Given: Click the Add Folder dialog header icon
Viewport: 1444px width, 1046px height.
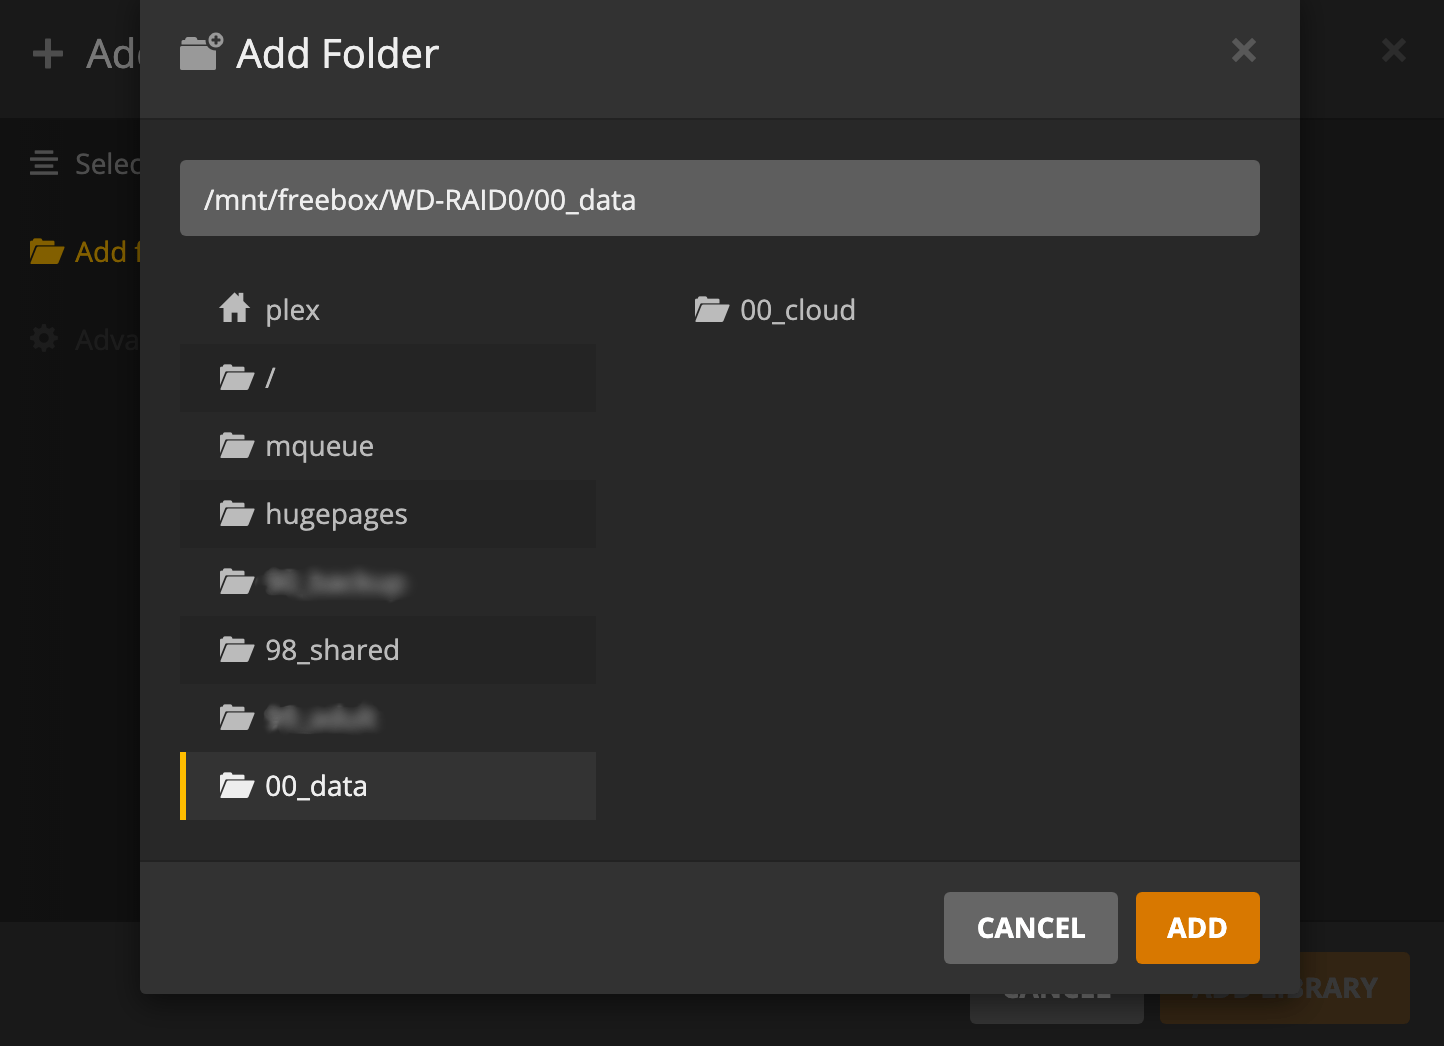Looking at the screenshot, I should click(x=199, y=52).
